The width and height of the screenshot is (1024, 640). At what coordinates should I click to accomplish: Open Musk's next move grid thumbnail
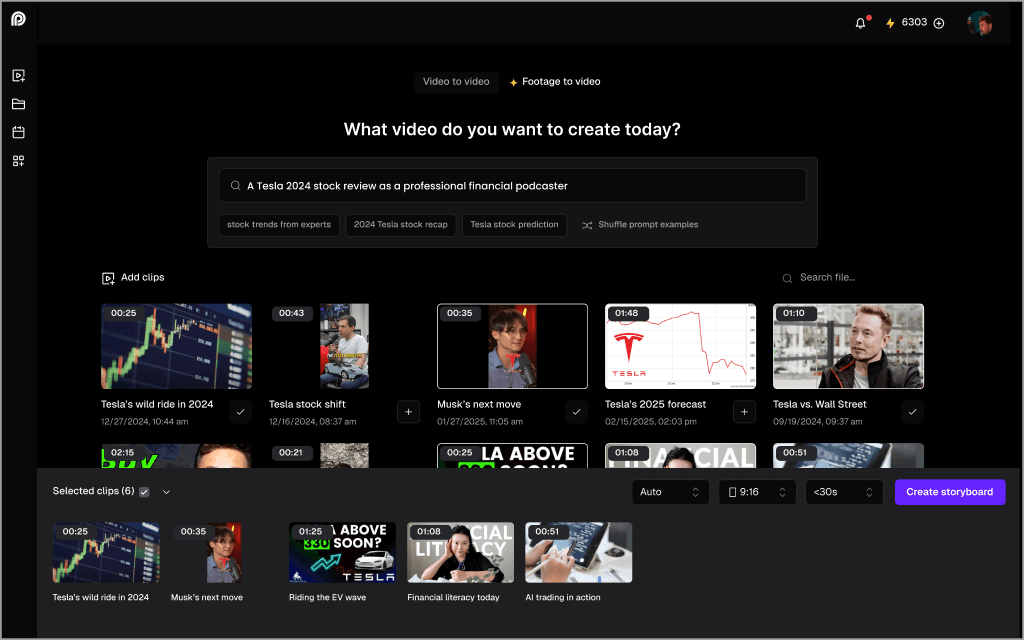coord(512,346)
